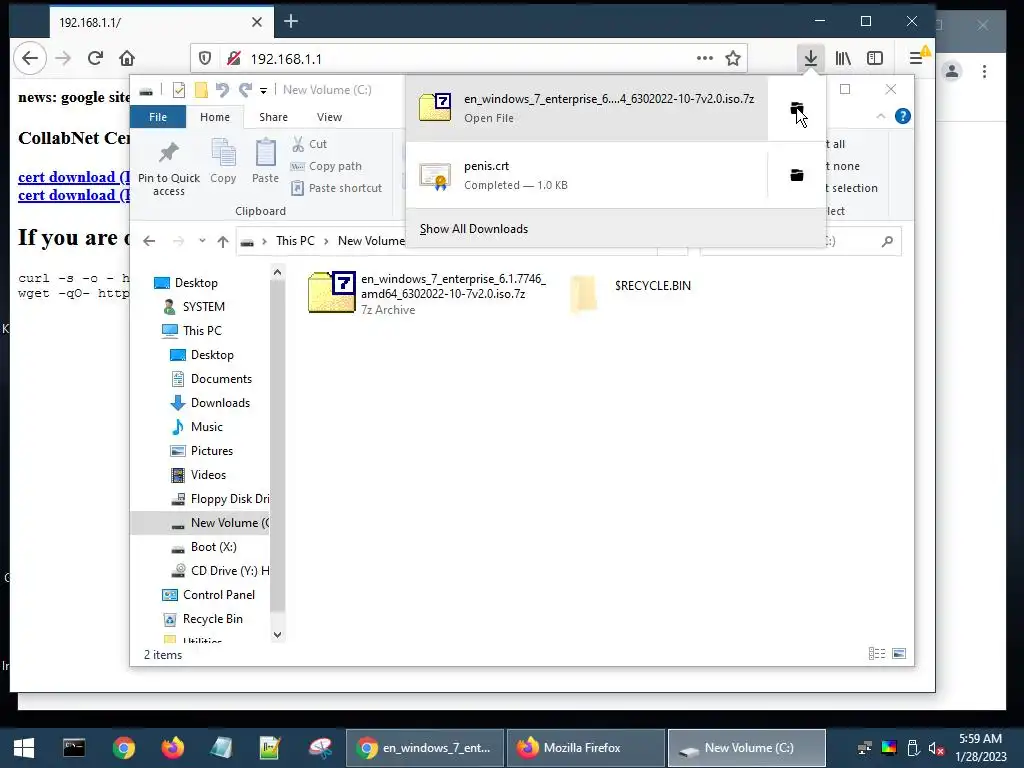1024x768 pixels.
Task: Click the navigation pane scroll up arrow
Action: click(x=278, y=272)
